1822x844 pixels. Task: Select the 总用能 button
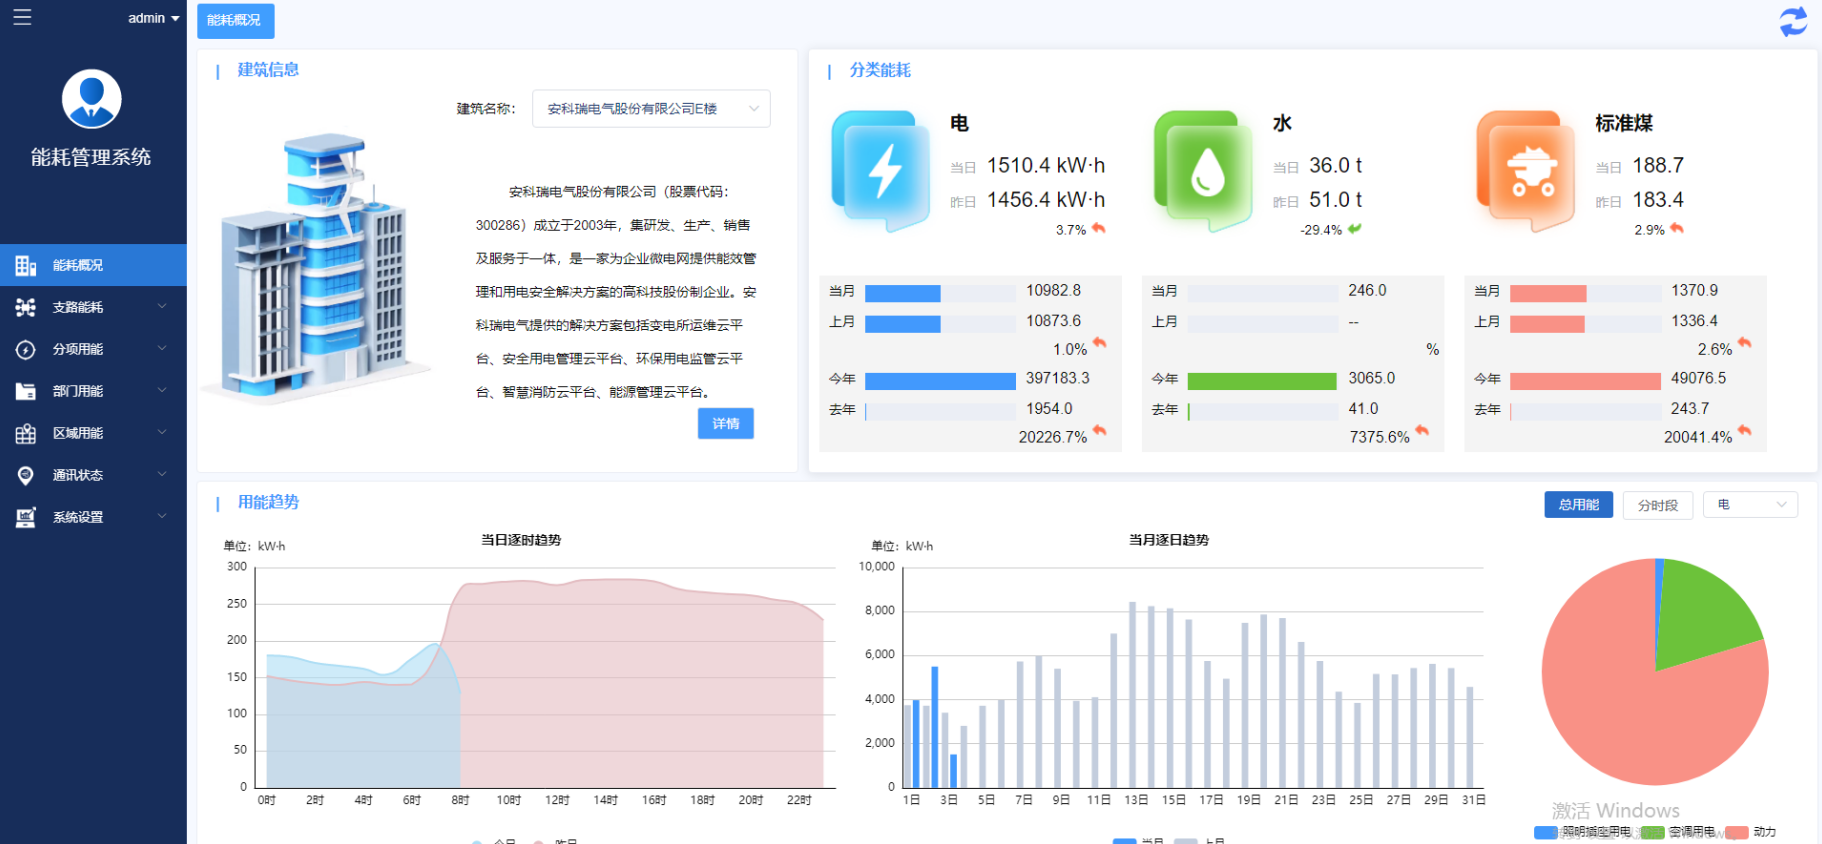(1579, 505)
